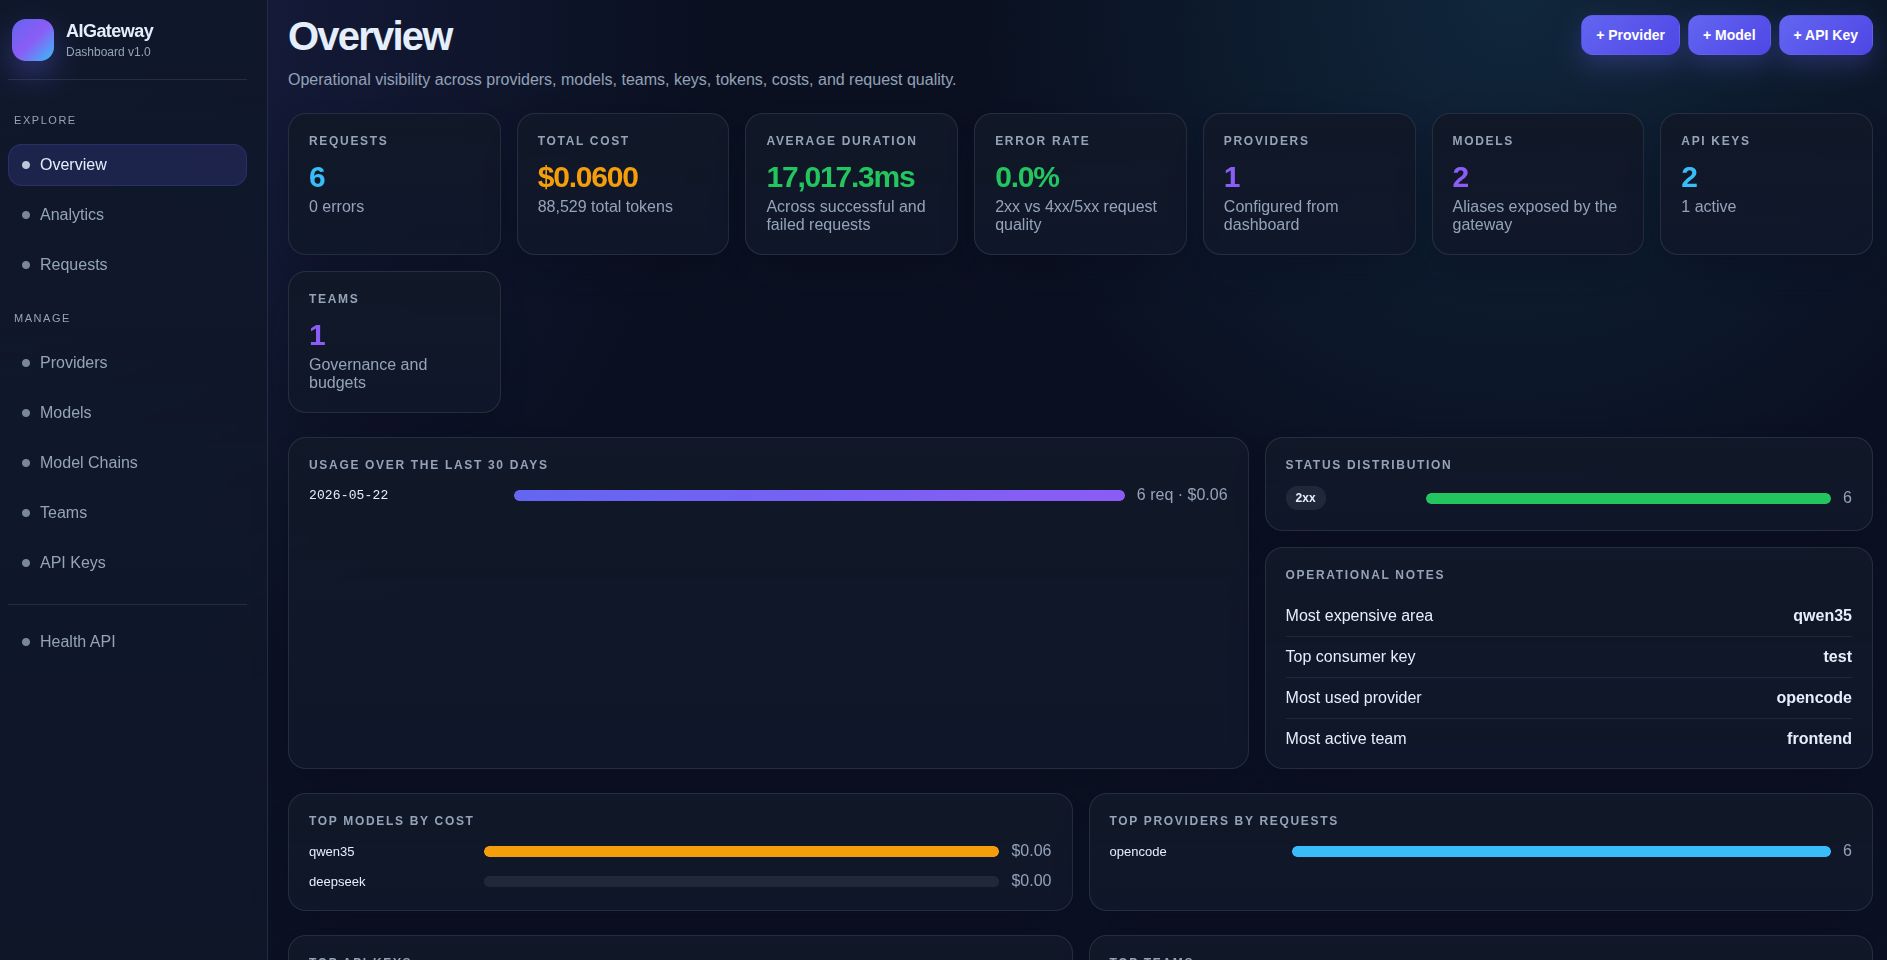1887x960 pixels.
Task: Click the $0.00 cost for deepseek
Action: [1031, 881]
